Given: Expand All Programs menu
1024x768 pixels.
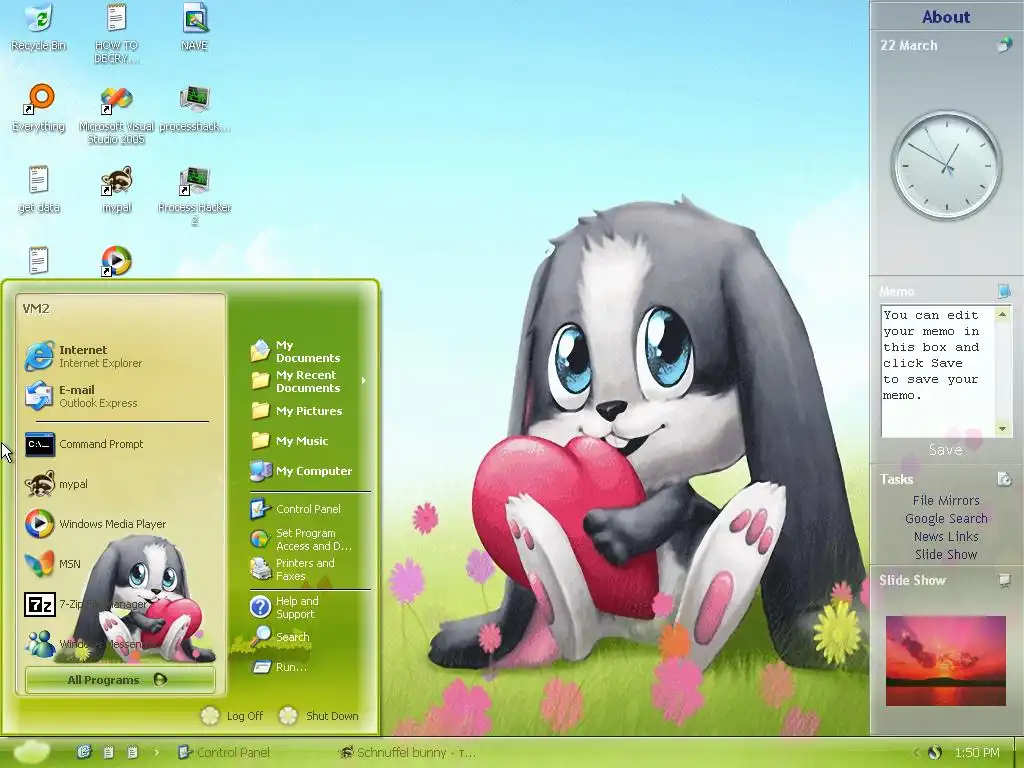Looking at the screenshot, I should point(120,680).
